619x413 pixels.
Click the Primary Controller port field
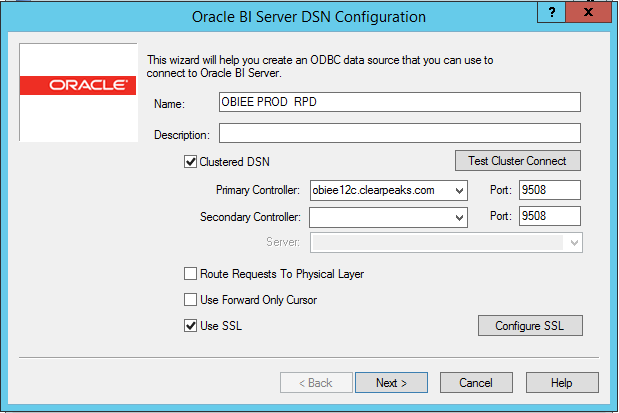point(550,190)
